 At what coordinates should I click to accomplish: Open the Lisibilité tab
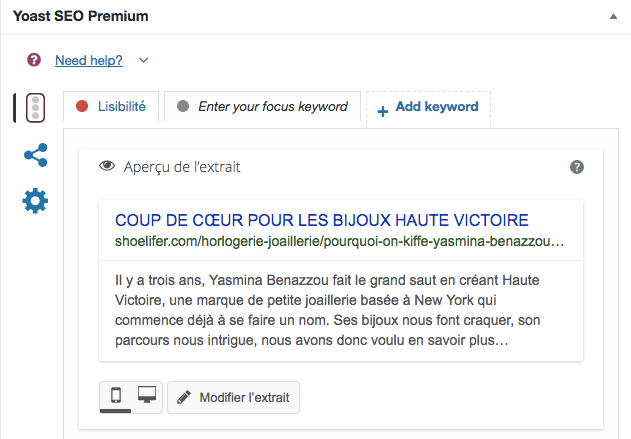(x=111, y=107)
